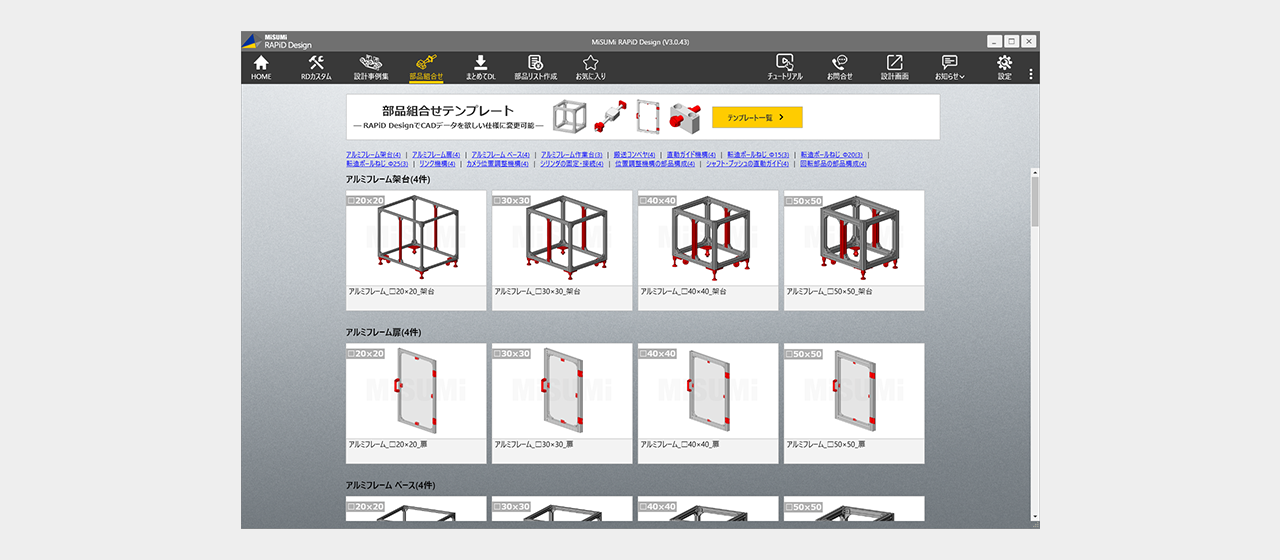Screen dimensions: 1280x560
Task: Jump to アルミフレーム扉(4) link
Action: click(x=436, y=155)
